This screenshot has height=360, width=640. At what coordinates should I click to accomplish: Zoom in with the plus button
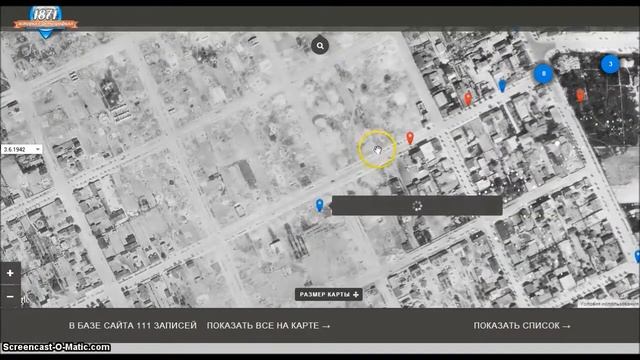[10, 273]
